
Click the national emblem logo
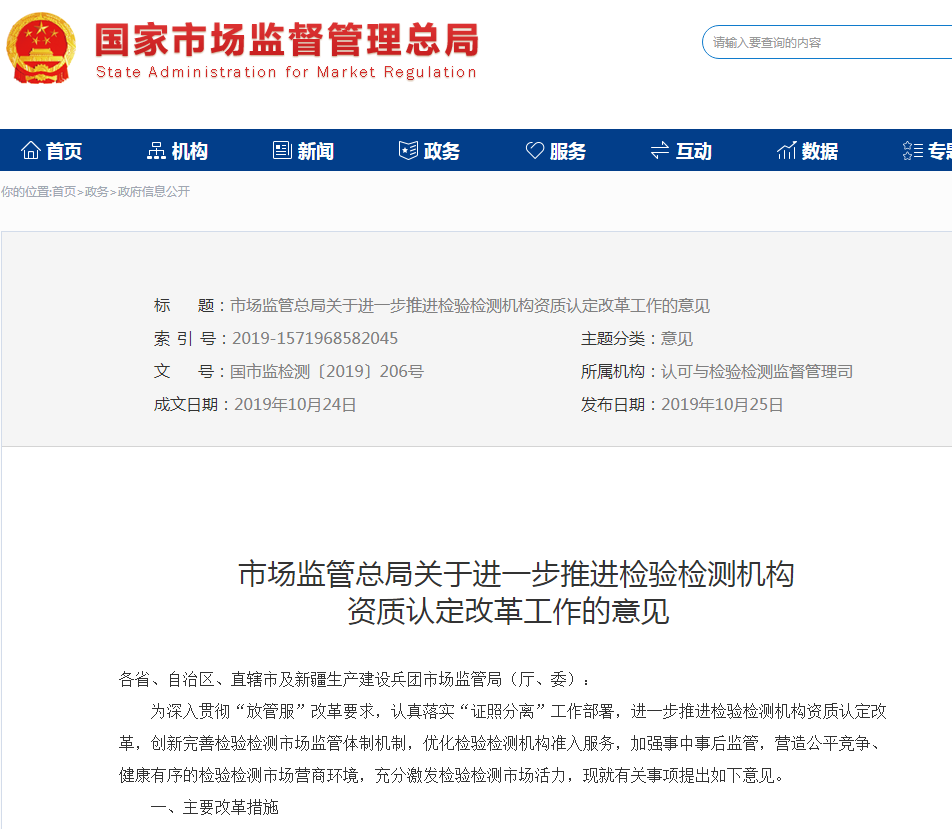click(40, 47)
